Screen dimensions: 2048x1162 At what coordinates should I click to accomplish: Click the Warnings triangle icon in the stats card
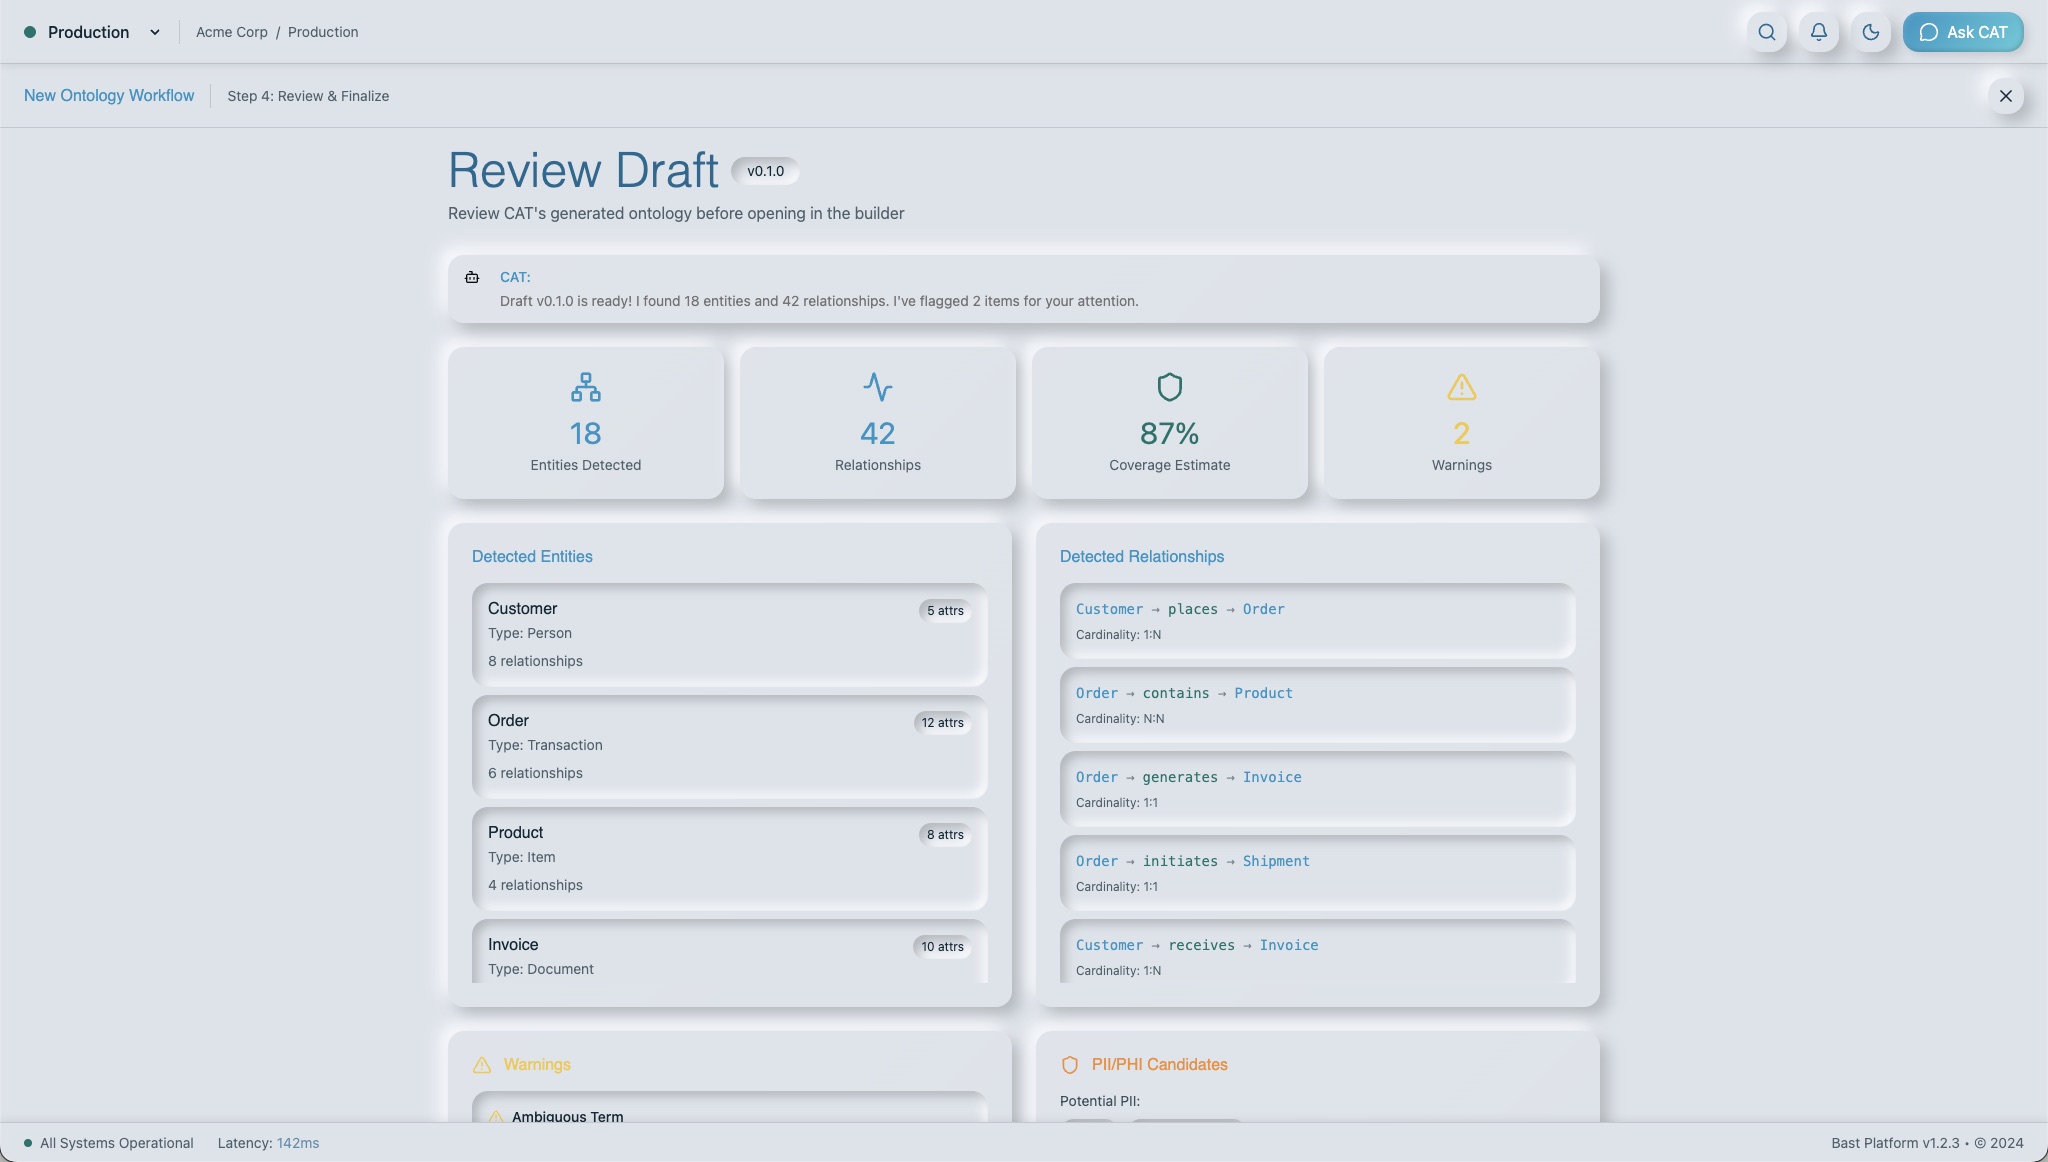1462,387
